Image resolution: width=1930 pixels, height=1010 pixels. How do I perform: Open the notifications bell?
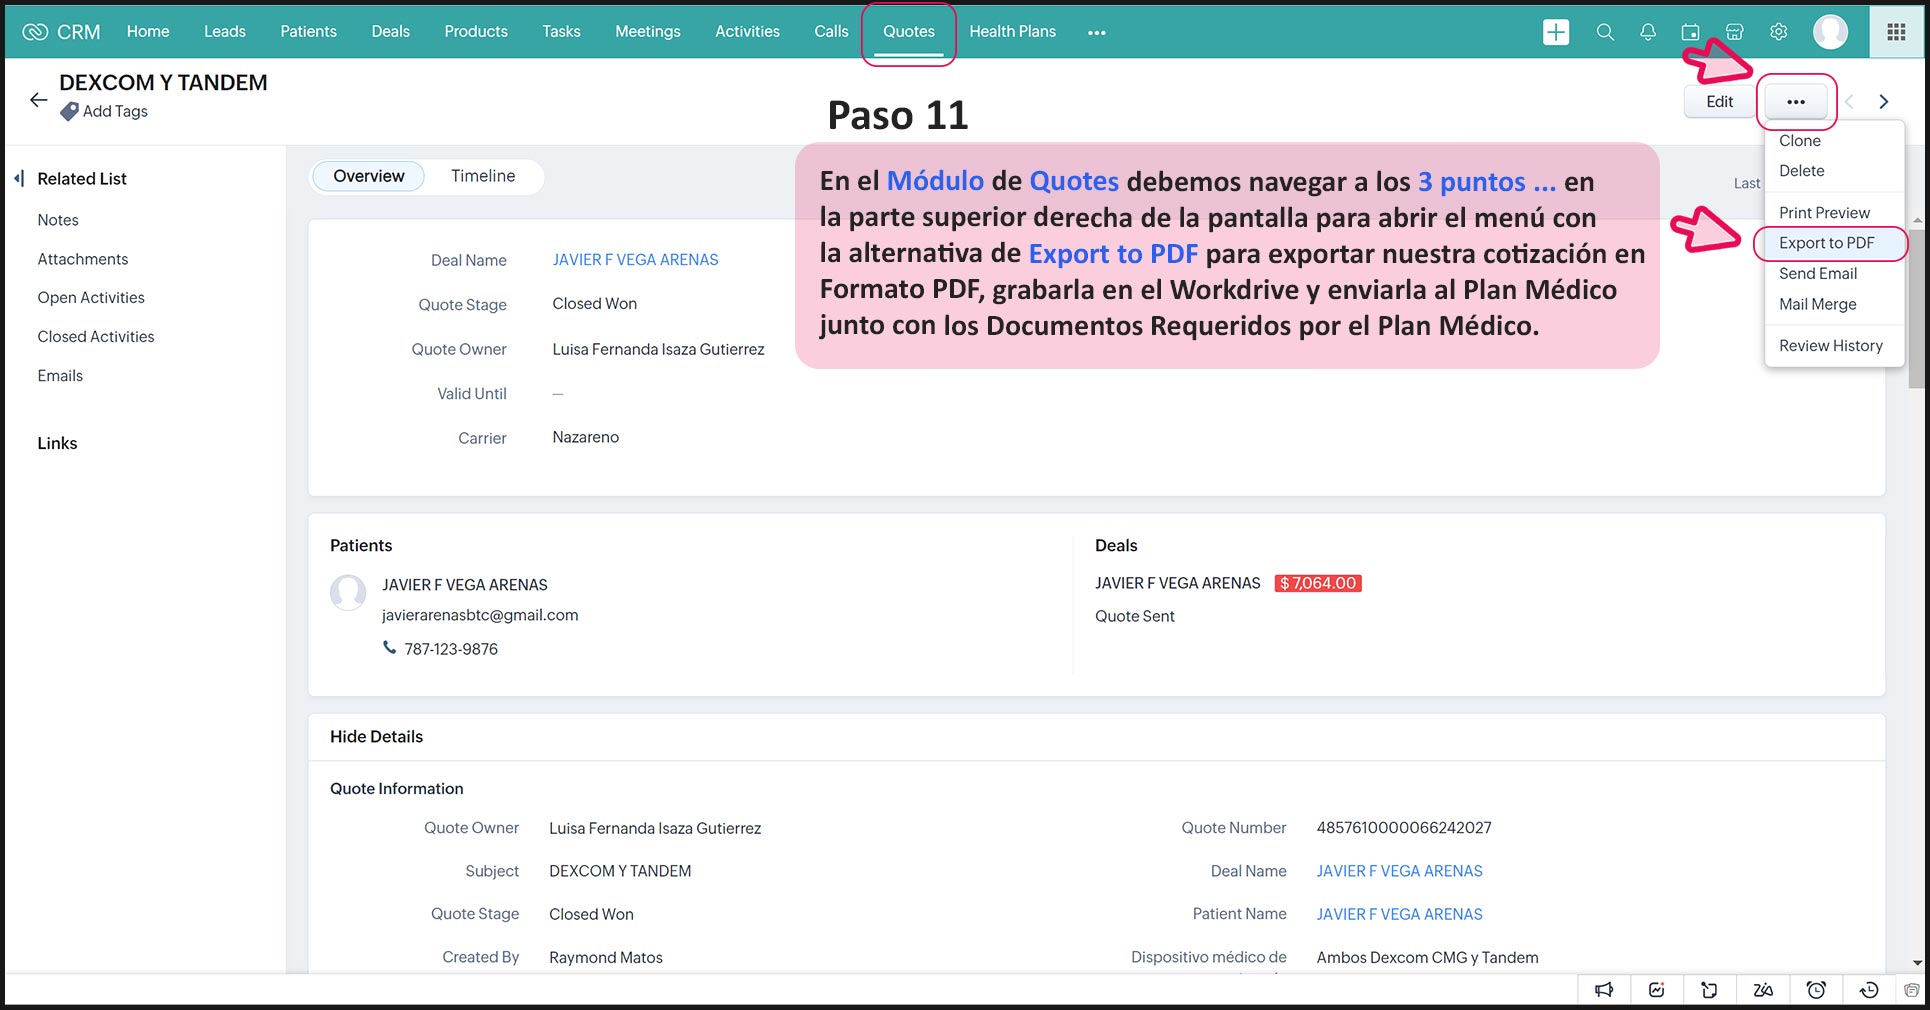tap(1648, 32)
